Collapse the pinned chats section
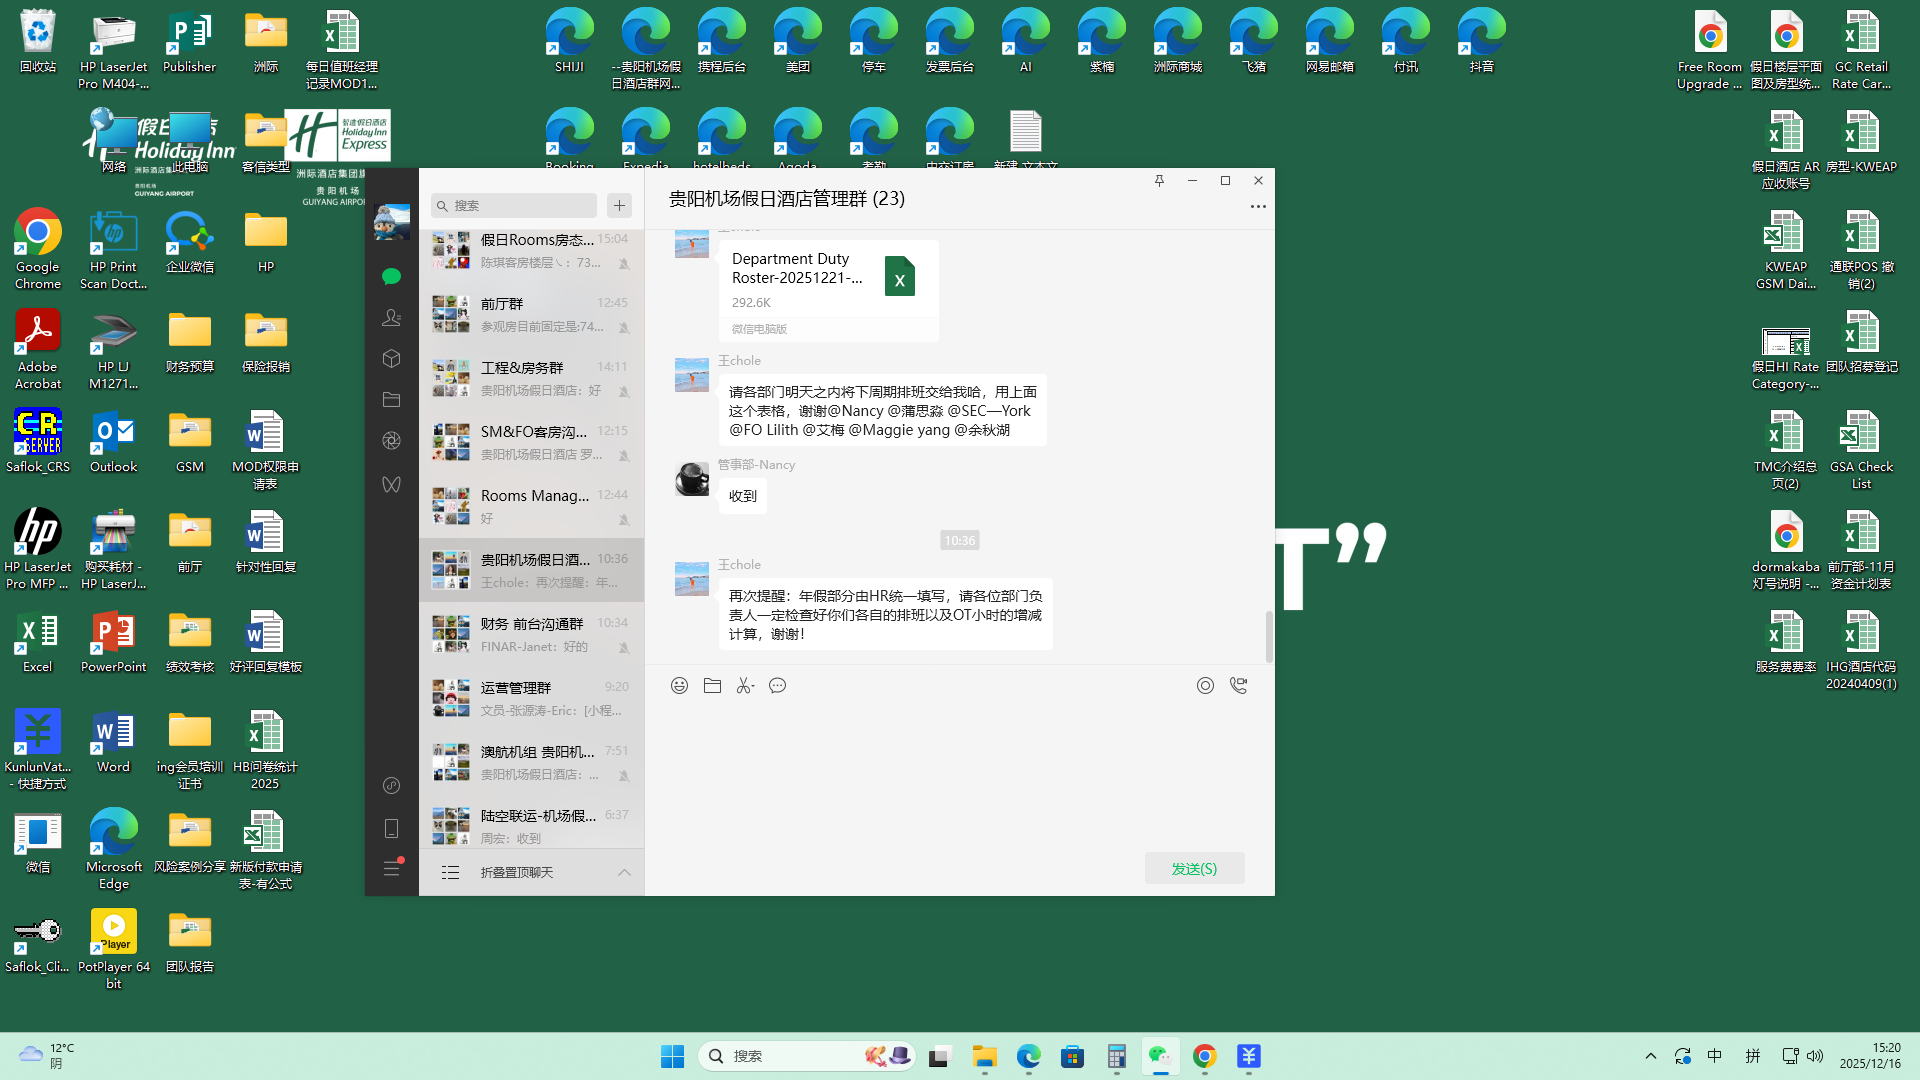Screen dimensions: 1920x1080 (624, 873)
